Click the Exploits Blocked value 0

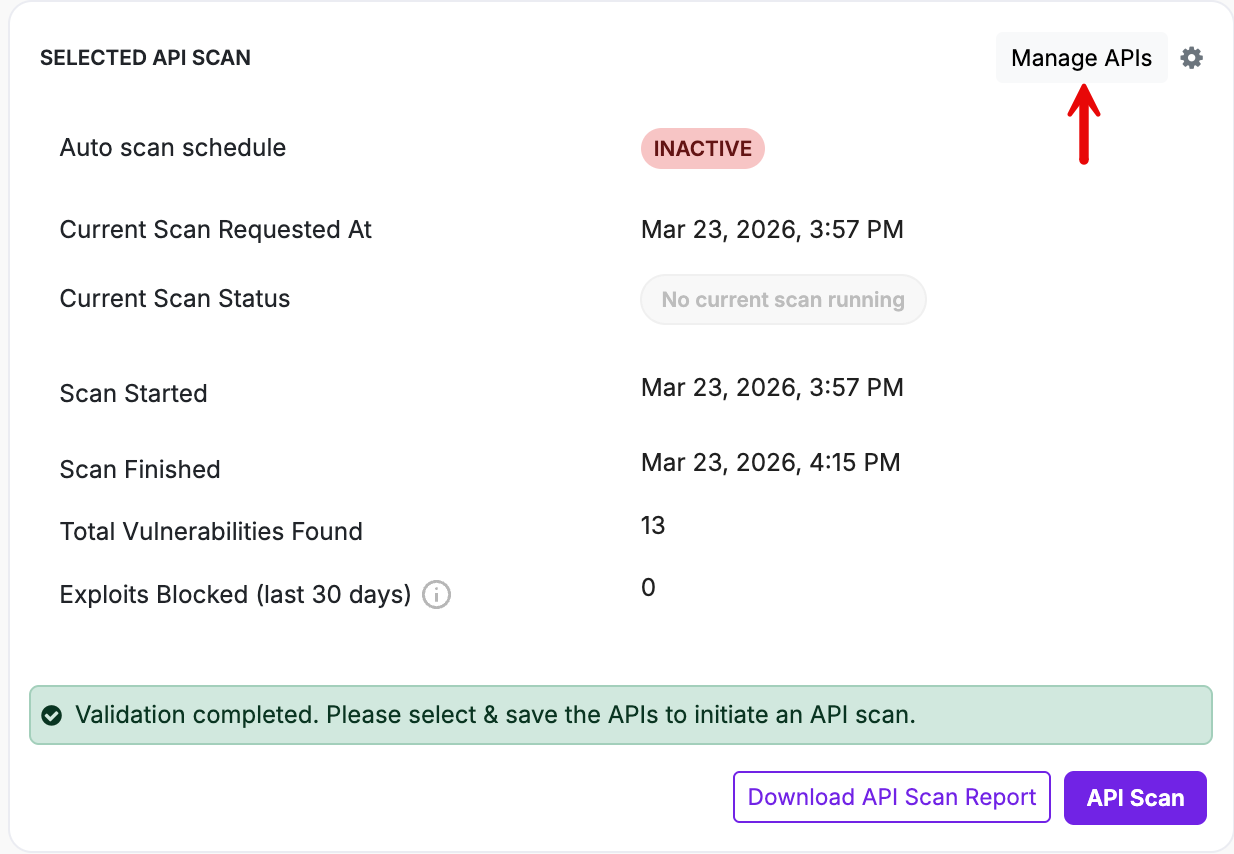648,588
